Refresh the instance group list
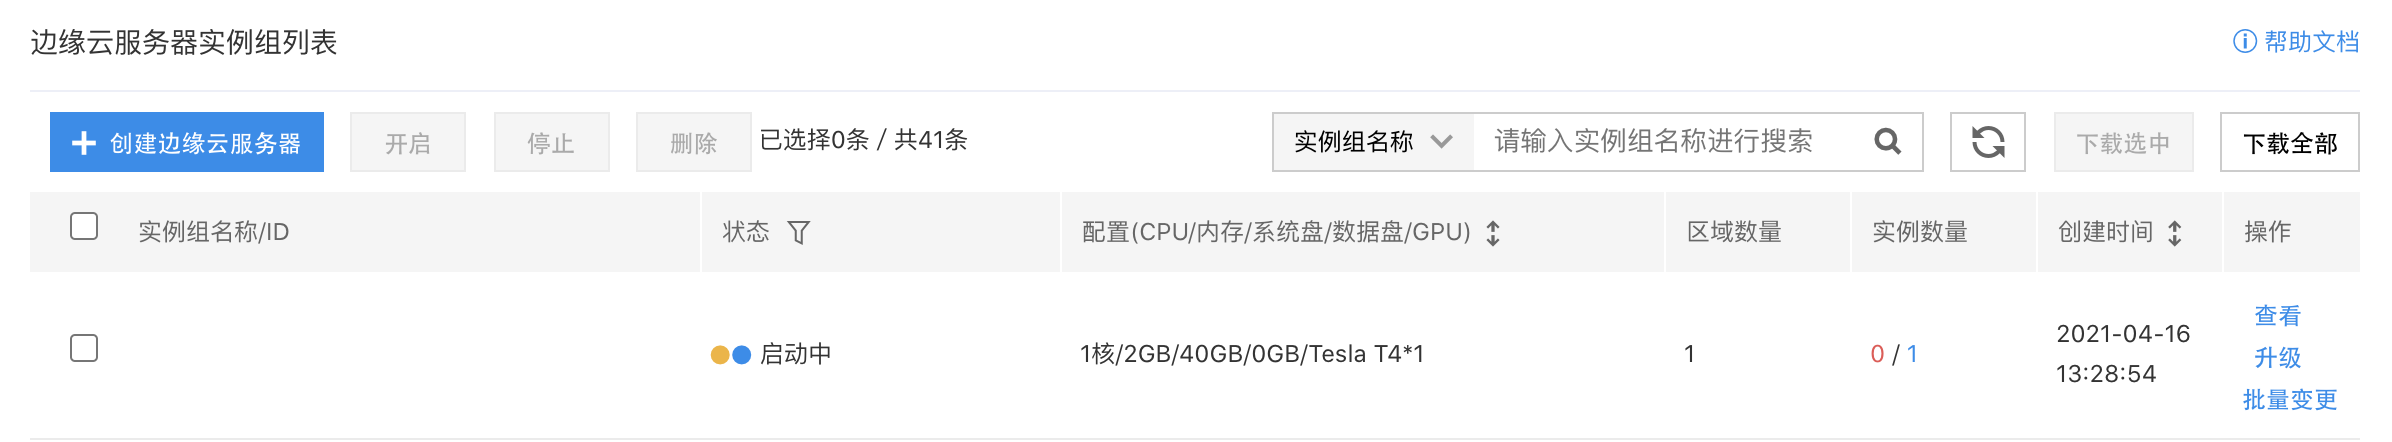The width and height of the screenshot is (2392, 442). coord(1988,142)
